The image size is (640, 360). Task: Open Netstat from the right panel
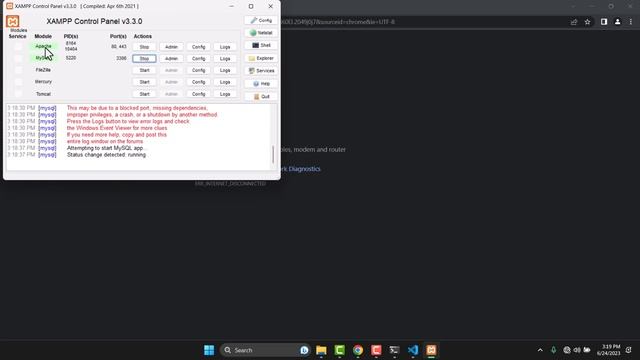pos(261,33)
